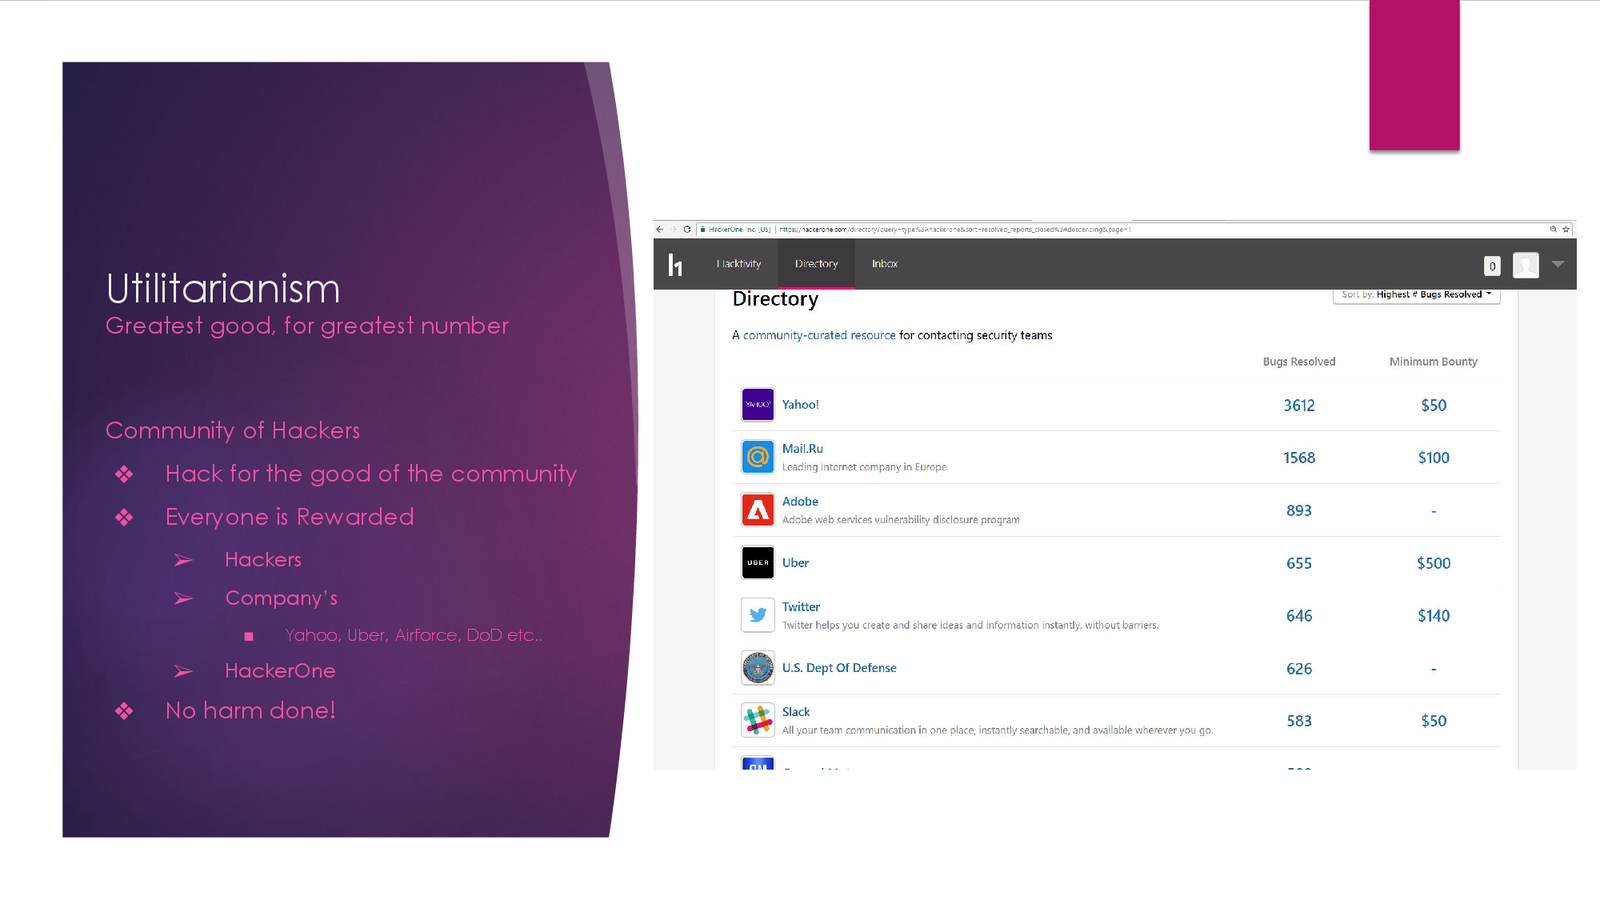This screenshot has width=1600, height=900.
Task: Open the Slack program link
Action: point(796,712)
